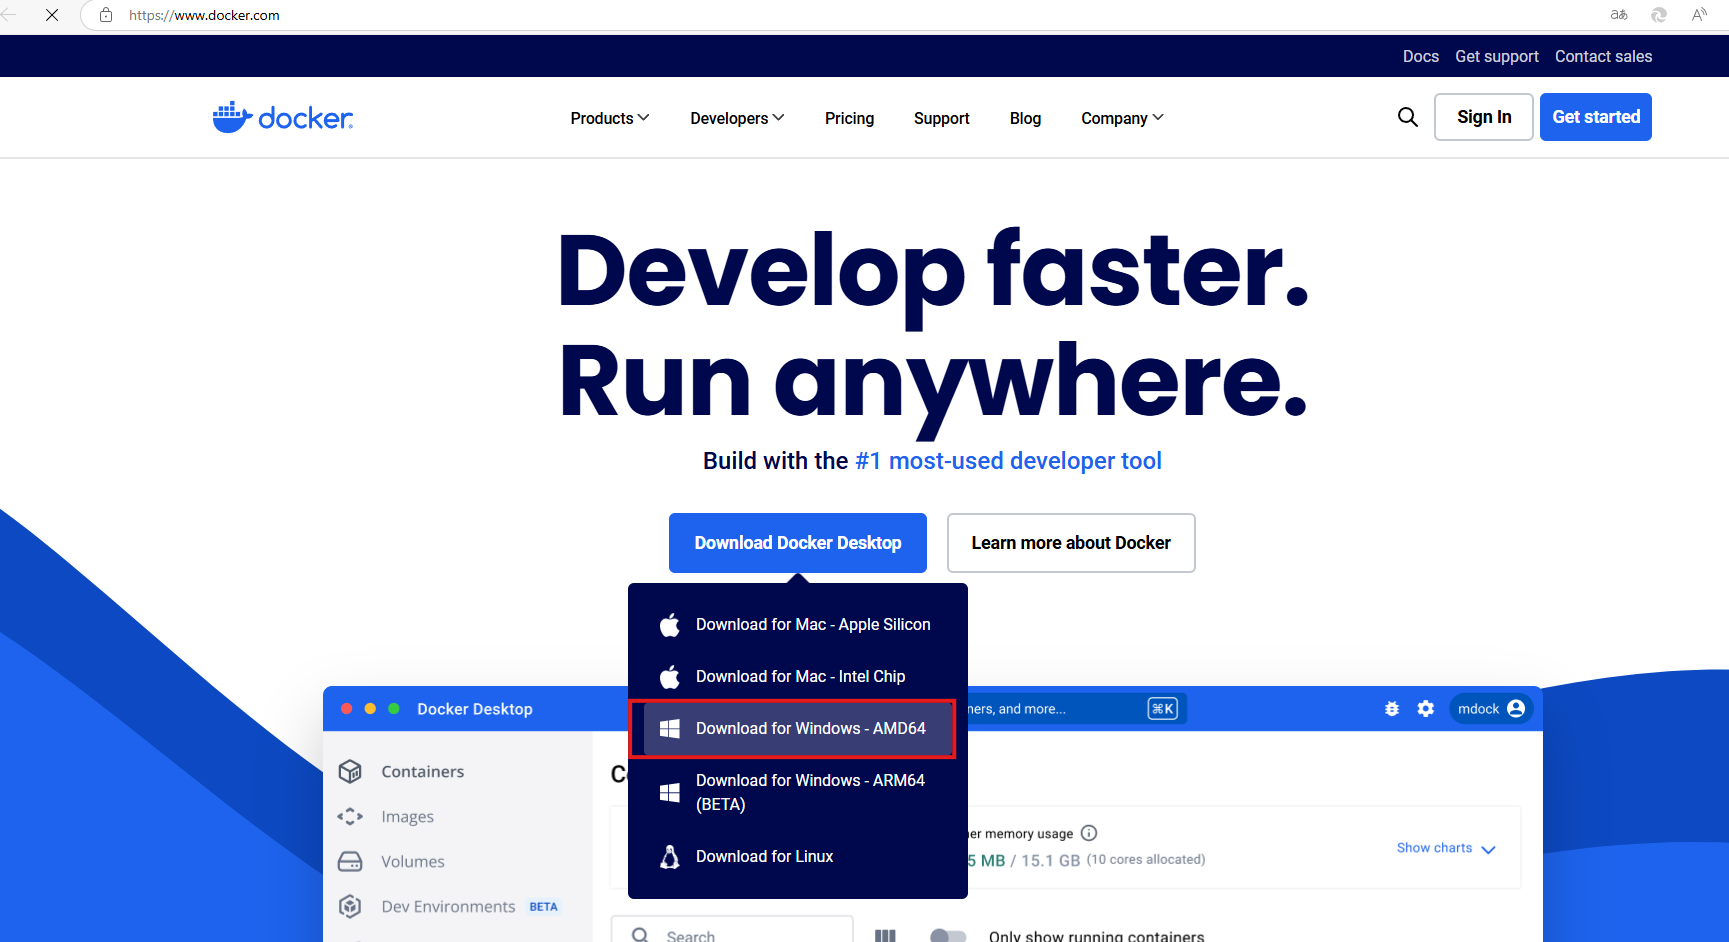The width and height of the screenshot is (1729, 942).
Task: Click the Docker whale logo
Action: click(283, 117)
